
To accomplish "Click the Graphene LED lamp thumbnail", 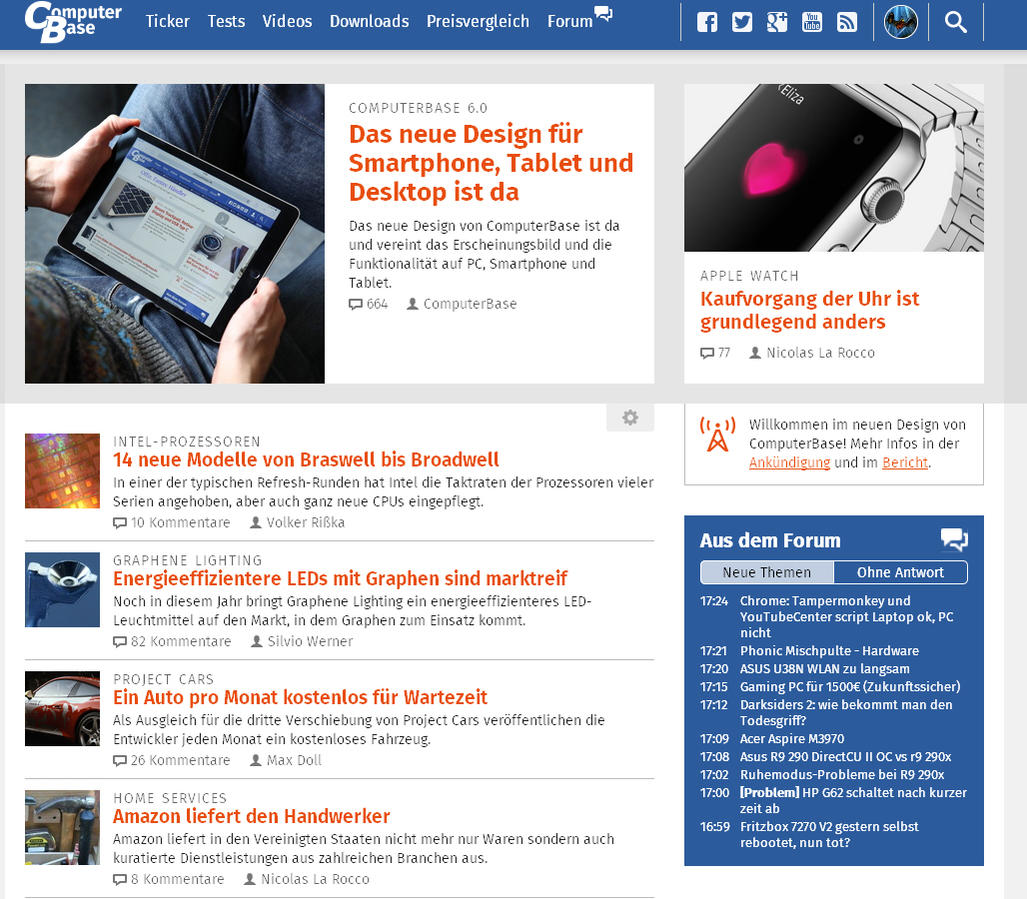I will coord(62,590).
